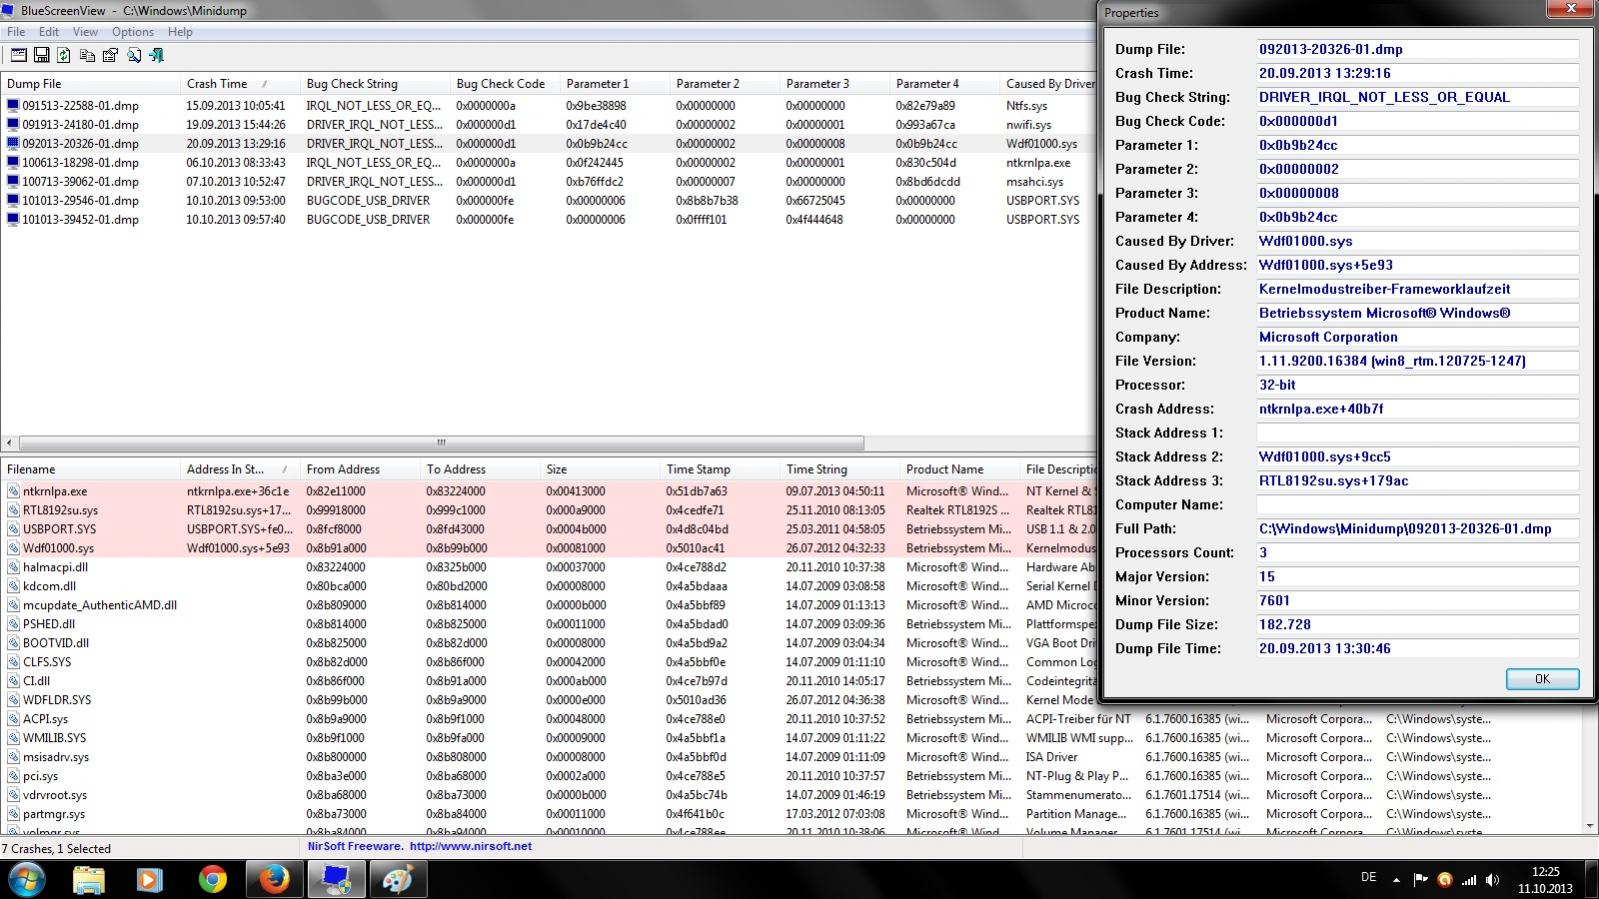Show hidden tray icons arrow
This screenshot has height=899, width=1599.
[x=1396, y=880]
